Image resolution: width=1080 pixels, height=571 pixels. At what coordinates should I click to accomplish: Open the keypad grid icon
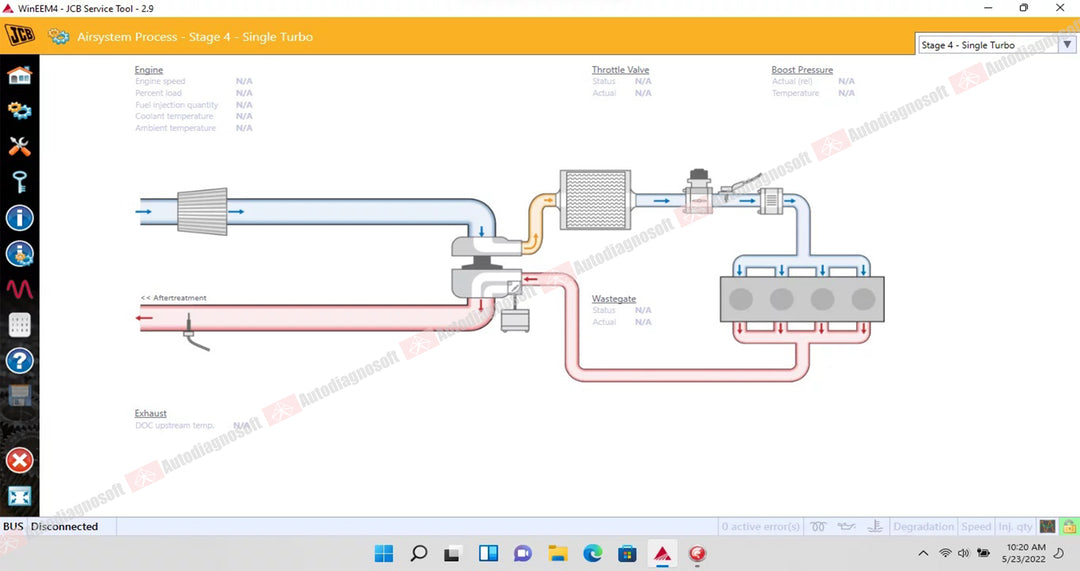click(x=19, y=324)
